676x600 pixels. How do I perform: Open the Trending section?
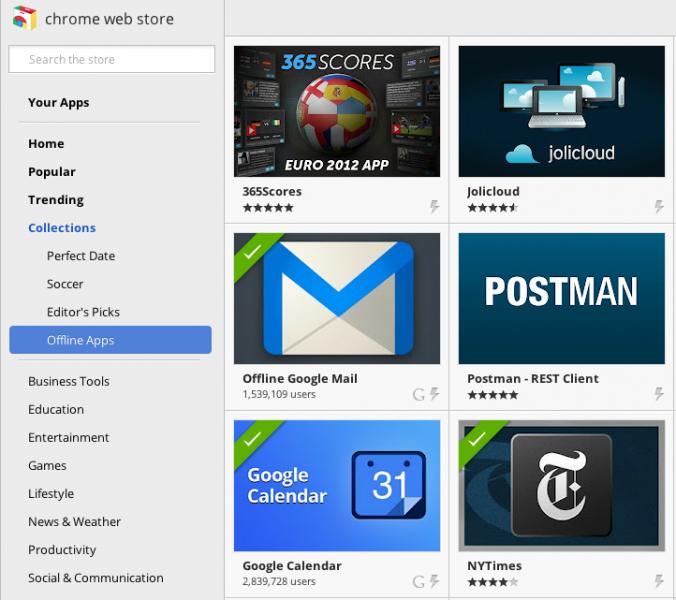56,200
